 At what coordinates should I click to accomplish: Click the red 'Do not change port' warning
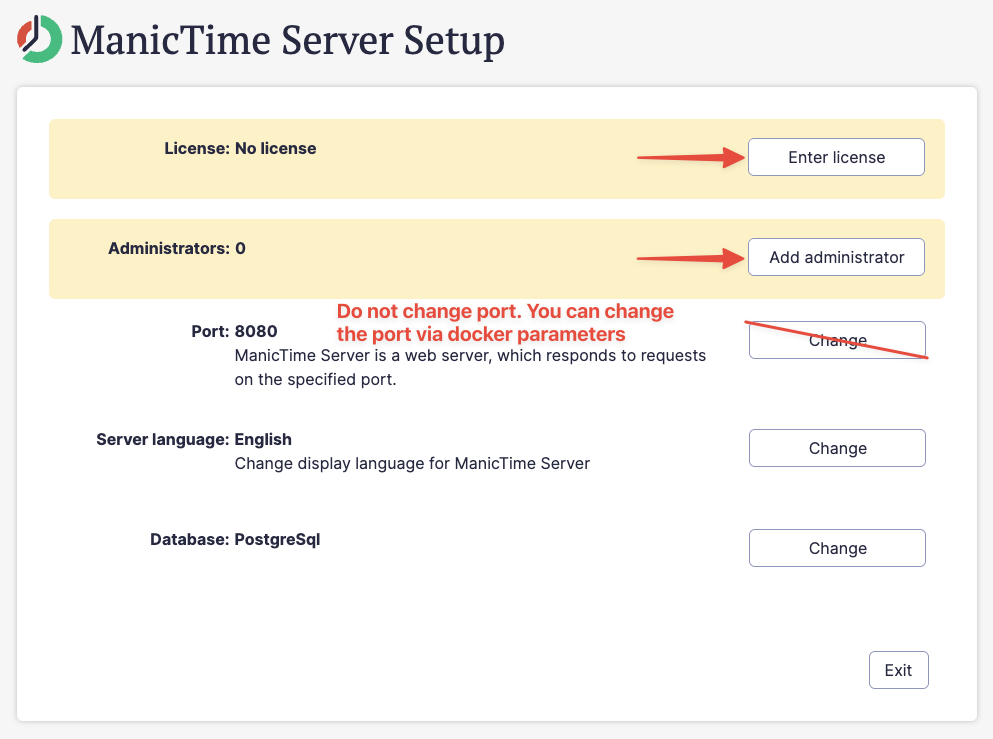pos(505,322)
